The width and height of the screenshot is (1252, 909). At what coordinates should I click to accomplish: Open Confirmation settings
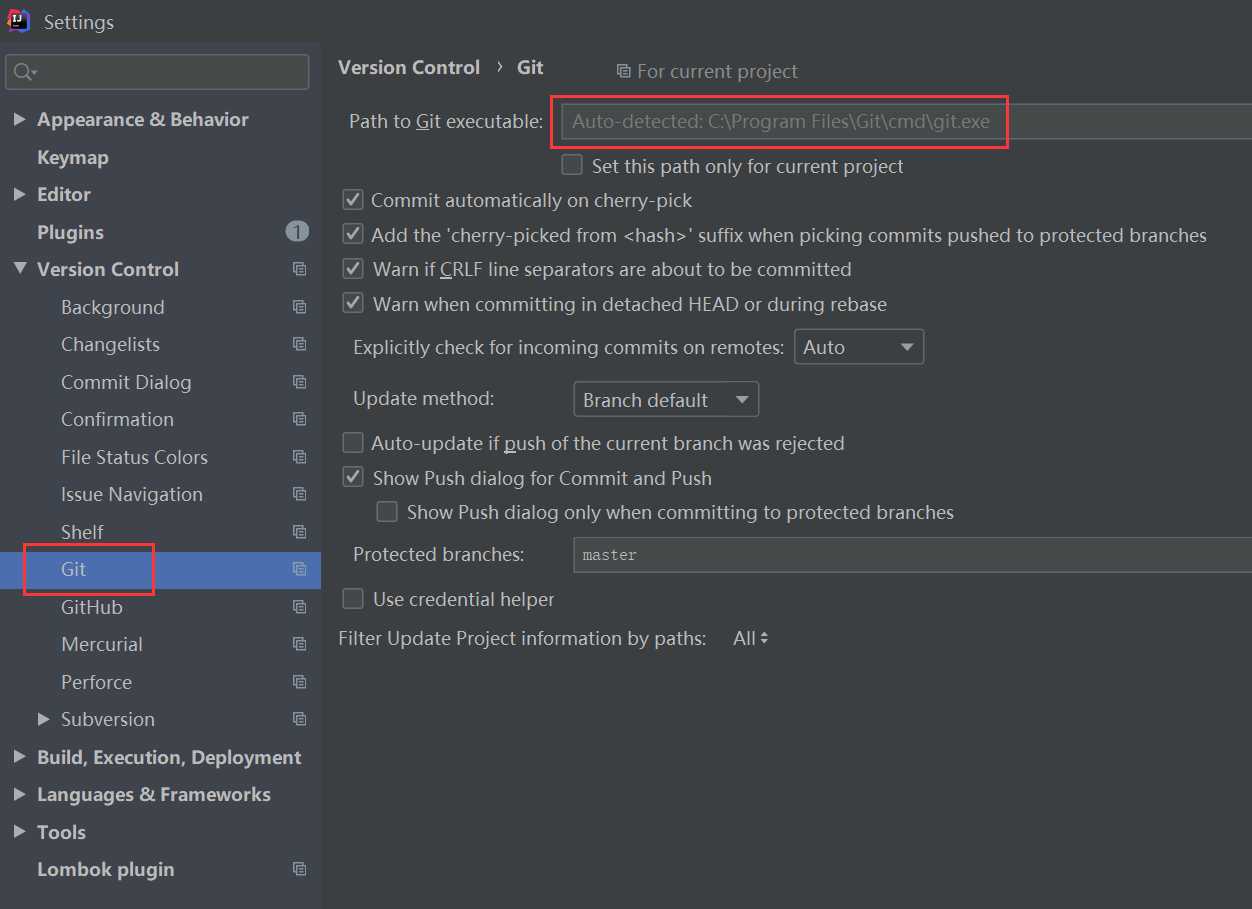click(117, 419)
